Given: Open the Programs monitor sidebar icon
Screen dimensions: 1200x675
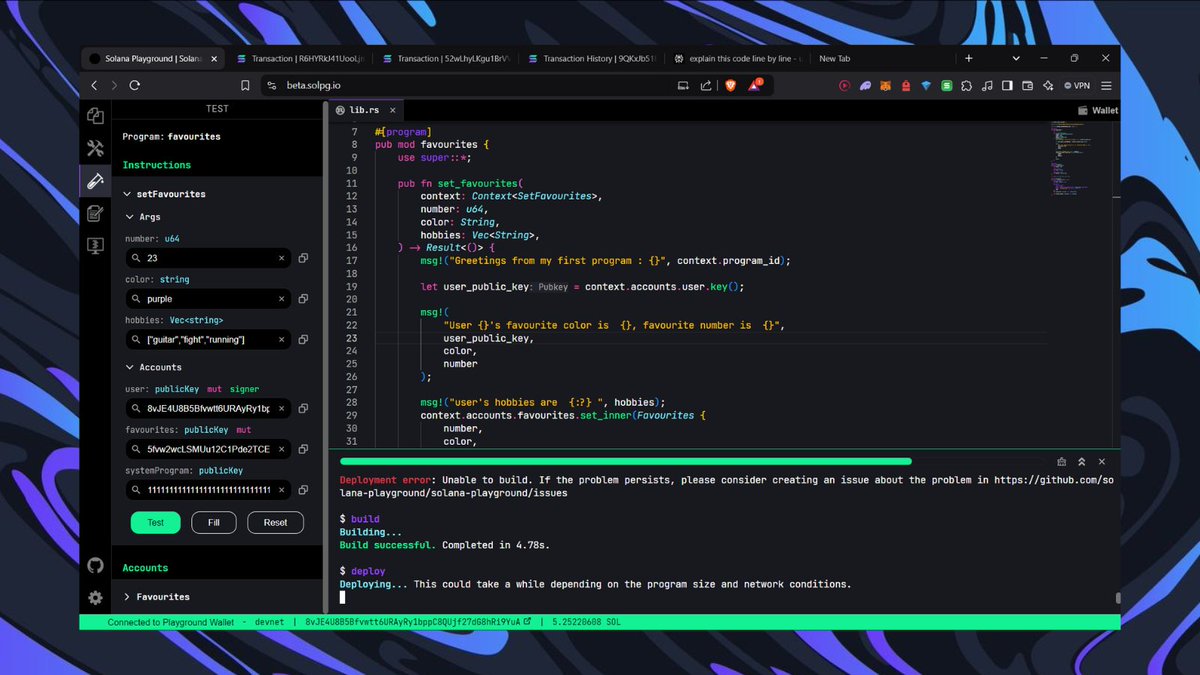Looking at the screenshot, I should pyautogui.click(x=96, y=245).
